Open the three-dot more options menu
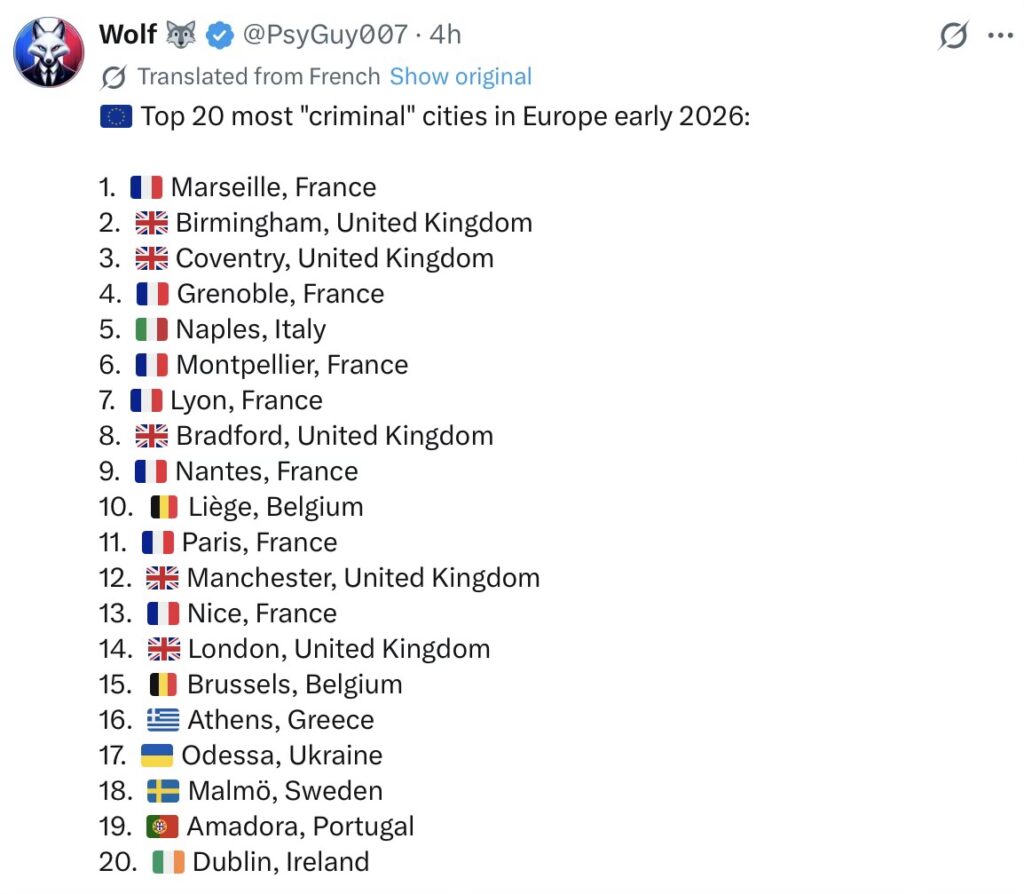 click(1000, 35)
